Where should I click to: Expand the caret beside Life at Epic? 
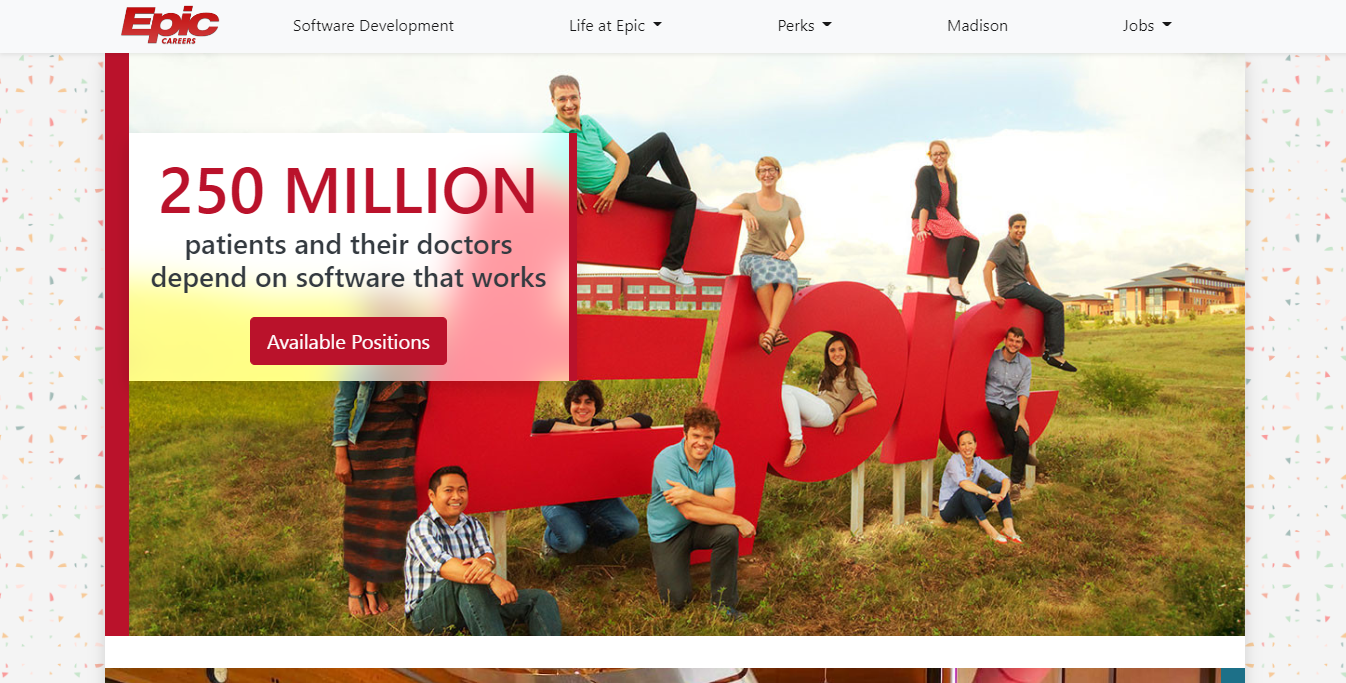point(657,26)
